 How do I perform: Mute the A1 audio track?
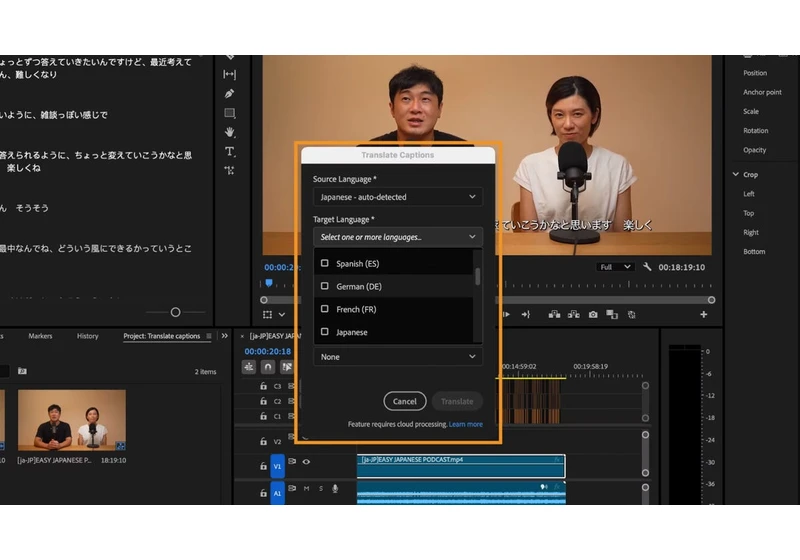307,489
